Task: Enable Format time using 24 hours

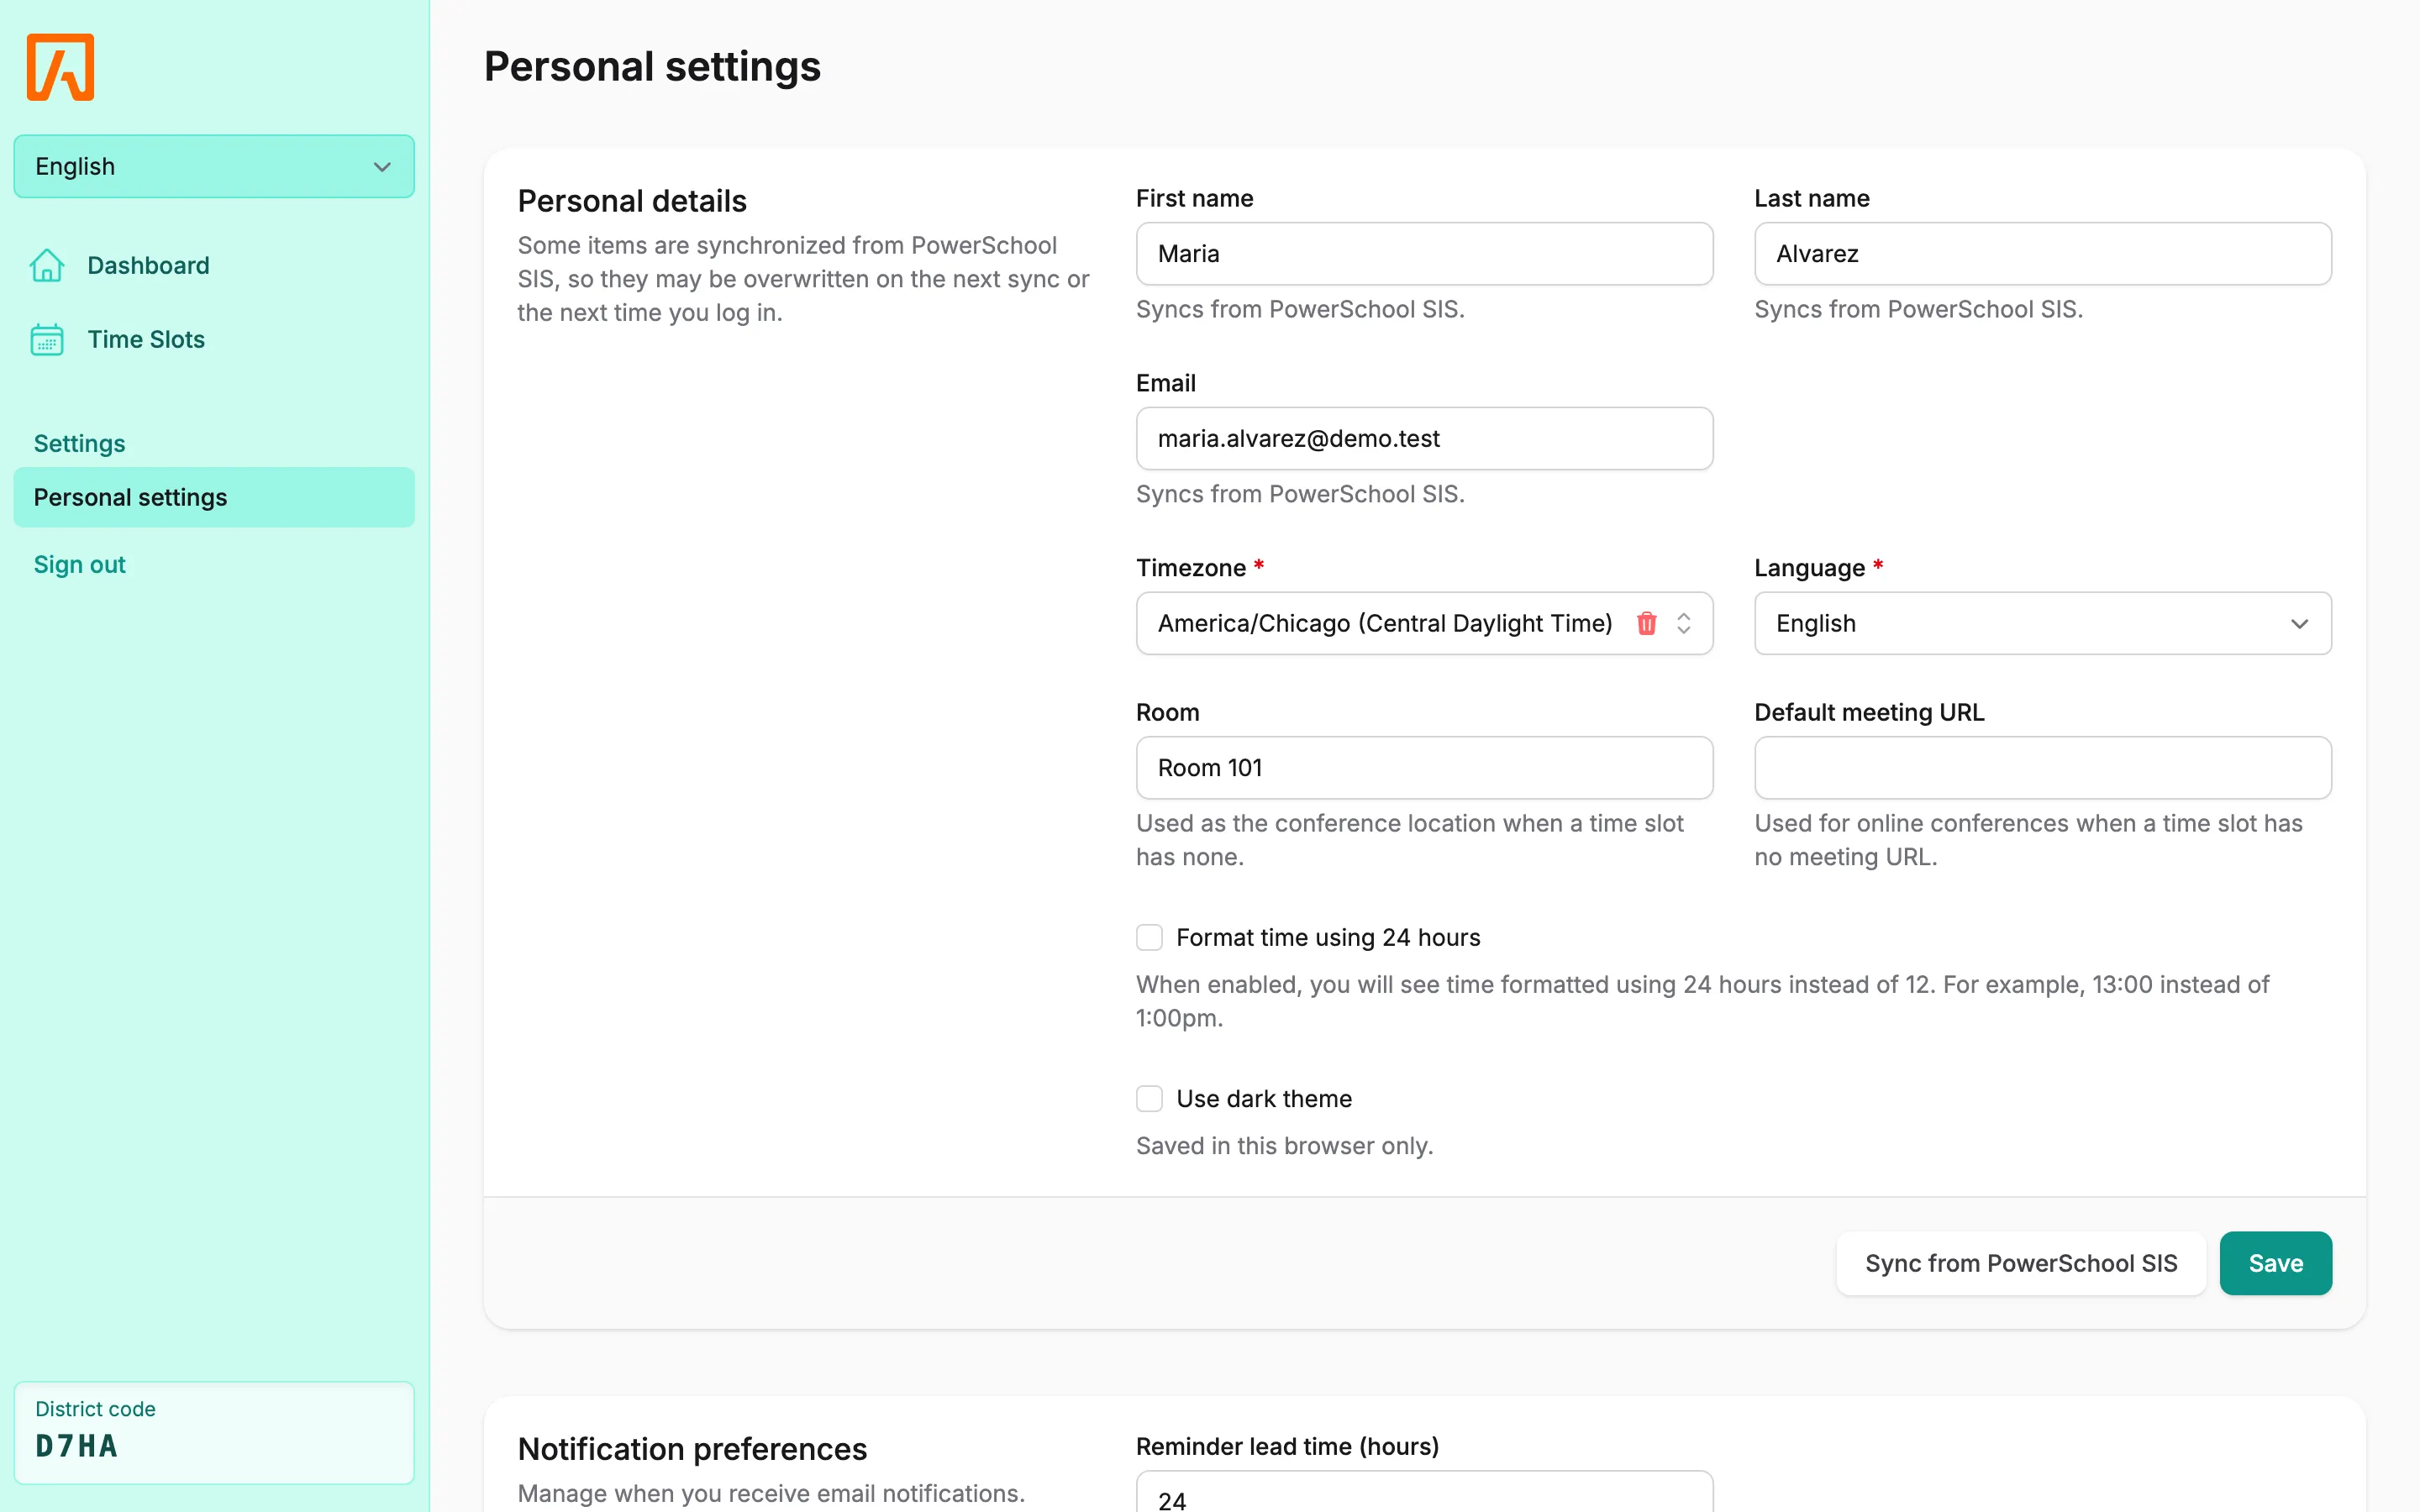Action: (1149, 937)
